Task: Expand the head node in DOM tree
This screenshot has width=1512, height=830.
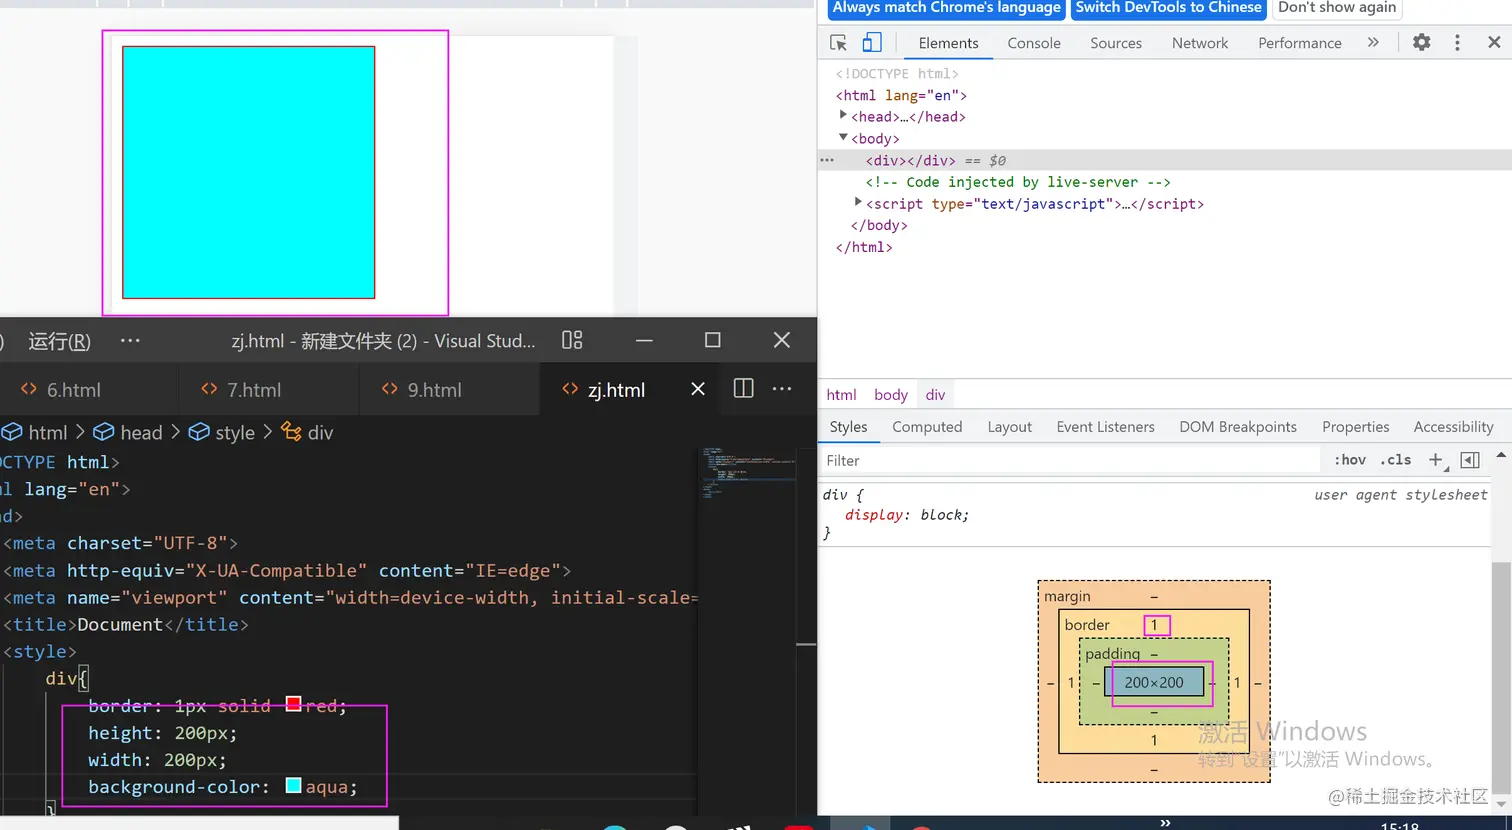Action: tap(843, 116)
